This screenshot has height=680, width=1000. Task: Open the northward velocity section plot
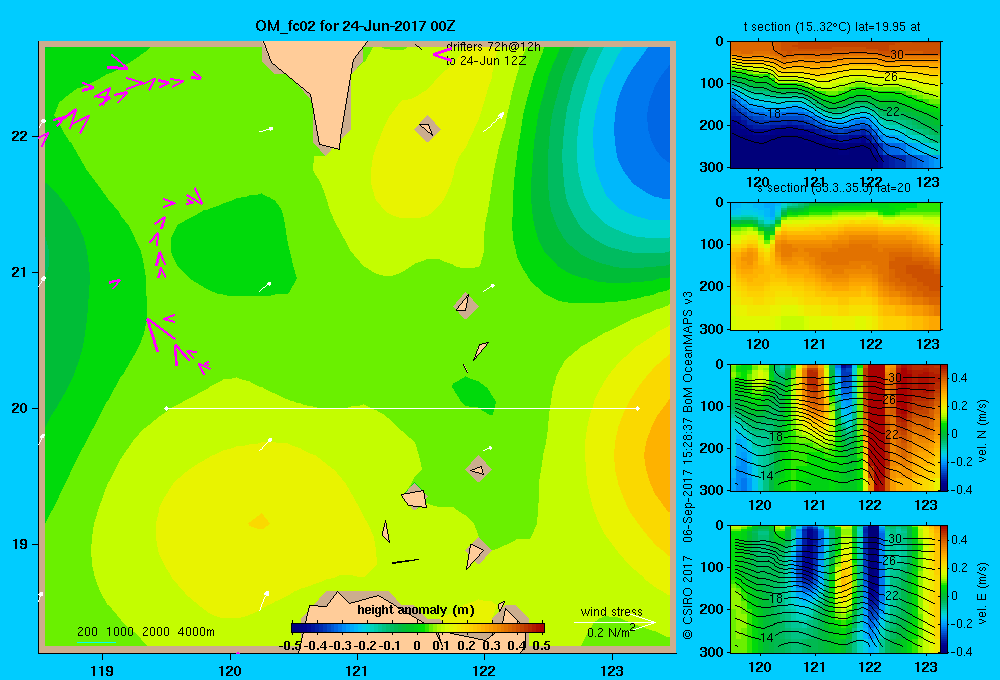point(835,427)
